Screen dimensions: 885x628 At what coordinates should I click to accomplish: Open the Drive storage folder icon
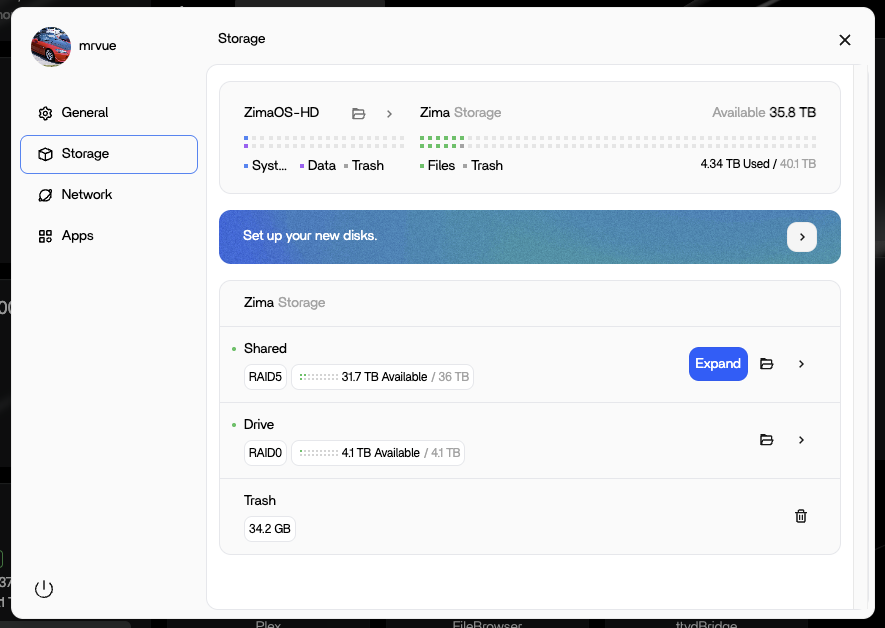[x=767, y=440]
